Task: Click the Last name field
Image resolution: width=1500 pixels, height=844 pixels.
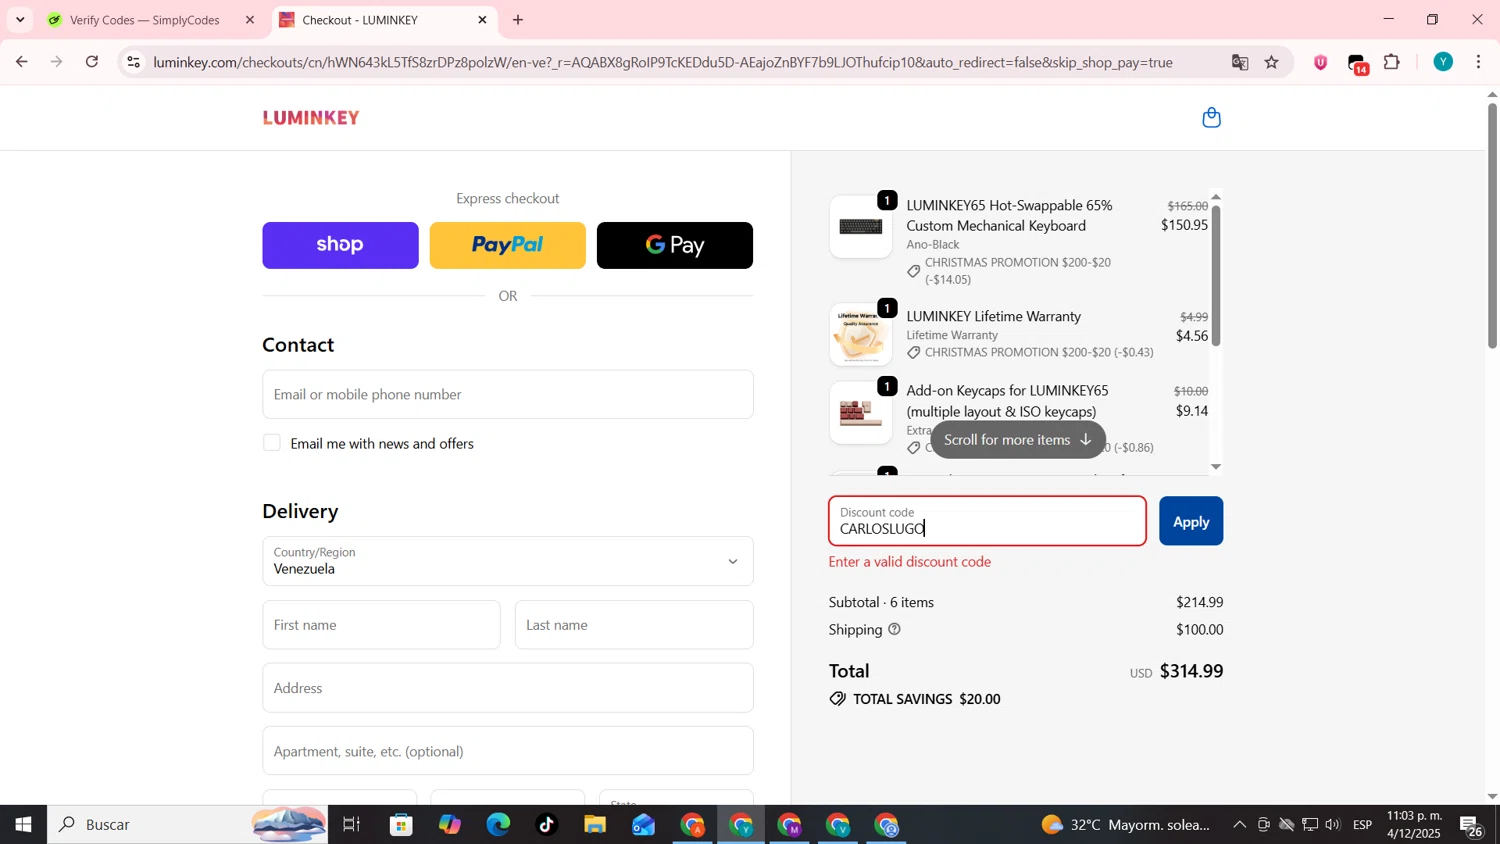Action: (634, 625)
